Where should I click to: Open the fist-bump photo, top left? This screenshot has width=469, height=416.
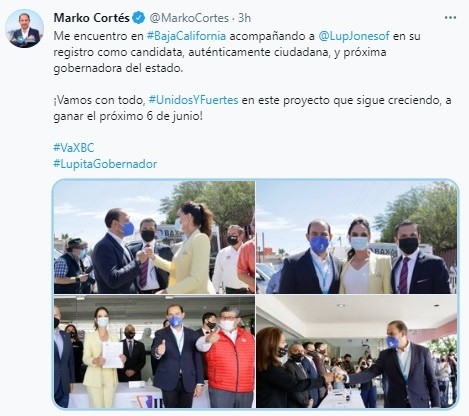pyautogui.click(x=154, y=237)
